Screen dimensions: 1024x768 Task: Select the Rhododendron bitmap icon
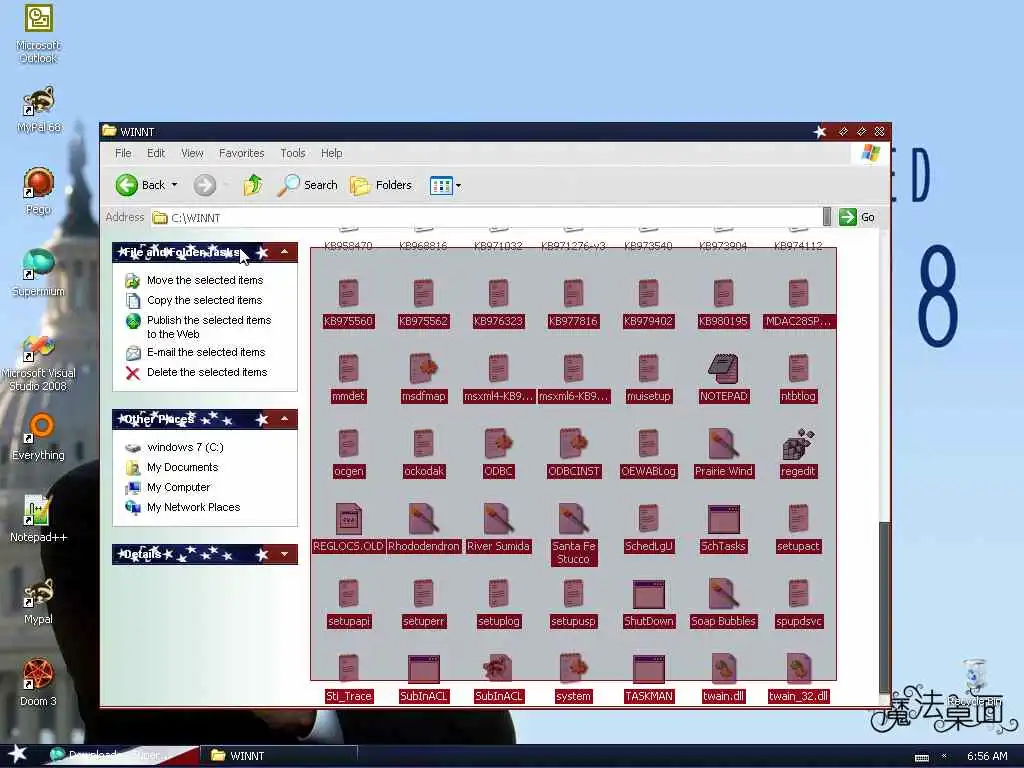[423, 519]
